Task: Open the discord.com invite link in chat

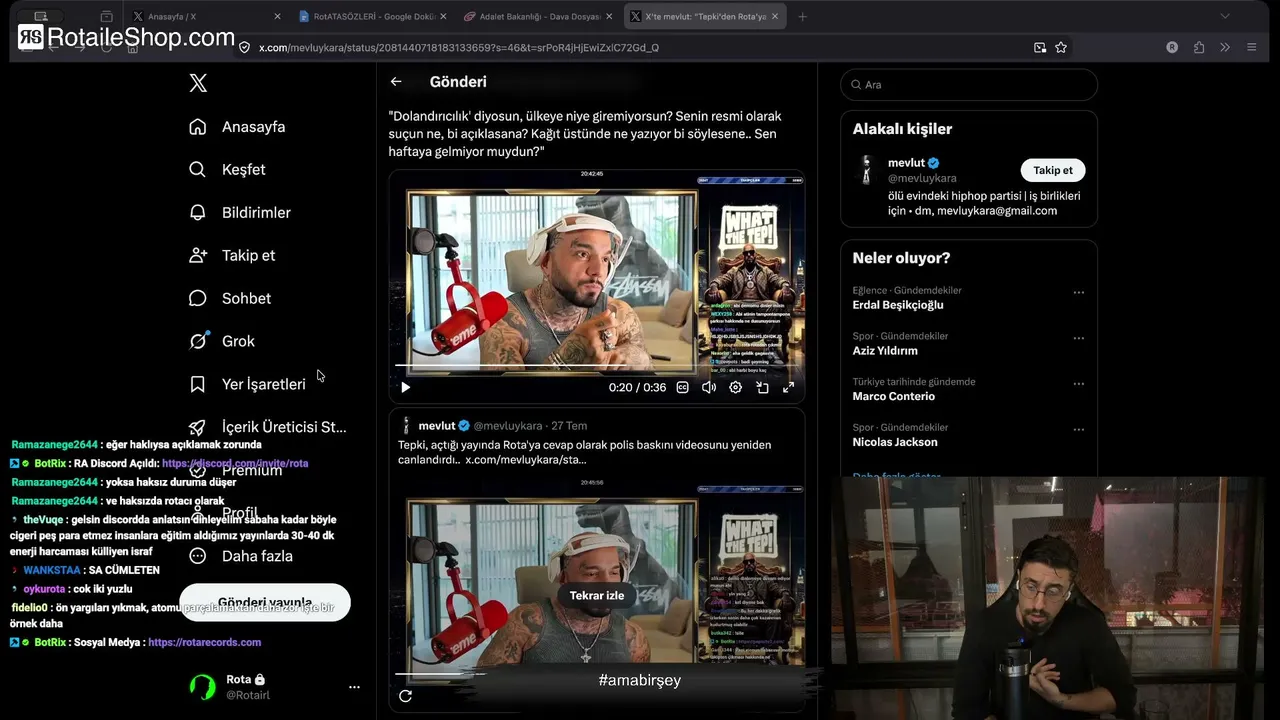Action: [x=235, y=464]
